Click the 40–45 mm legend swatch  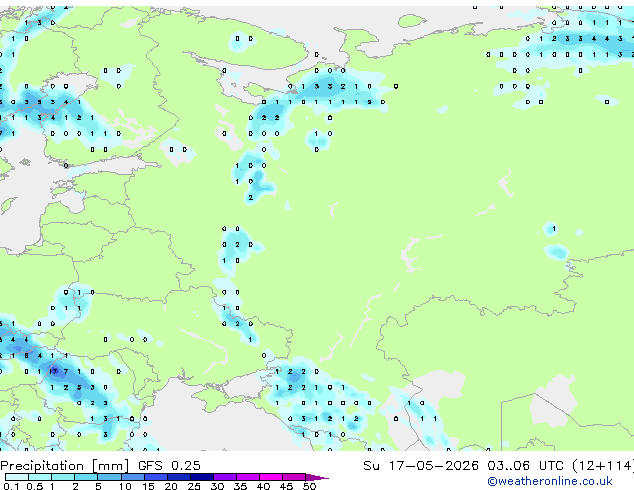click(271, 477)
